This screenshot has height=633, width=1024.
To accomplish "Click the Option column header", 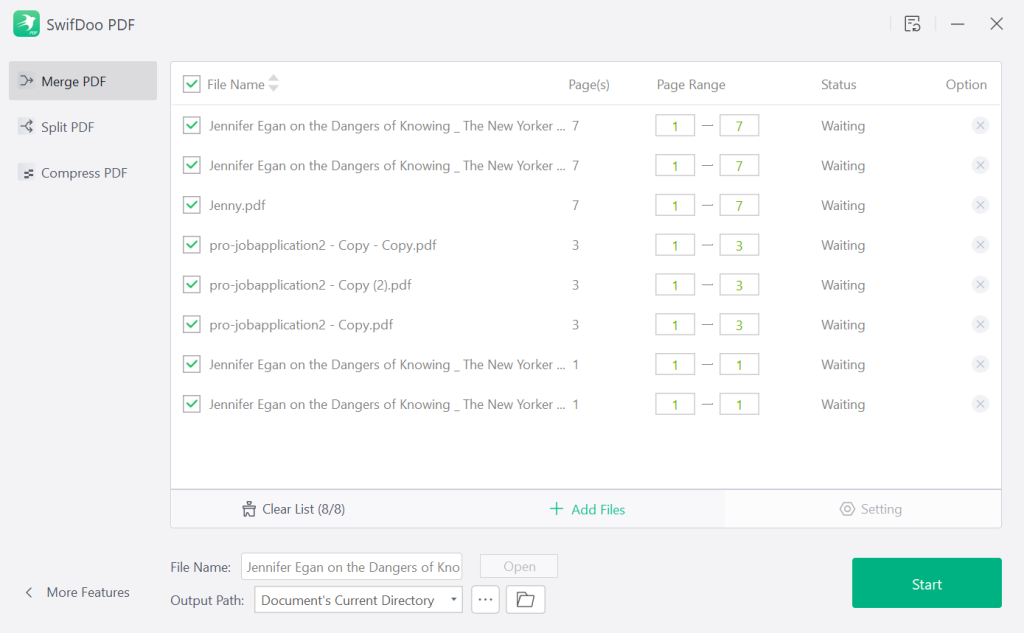I will pyautogui.click(x=966, y=84).
